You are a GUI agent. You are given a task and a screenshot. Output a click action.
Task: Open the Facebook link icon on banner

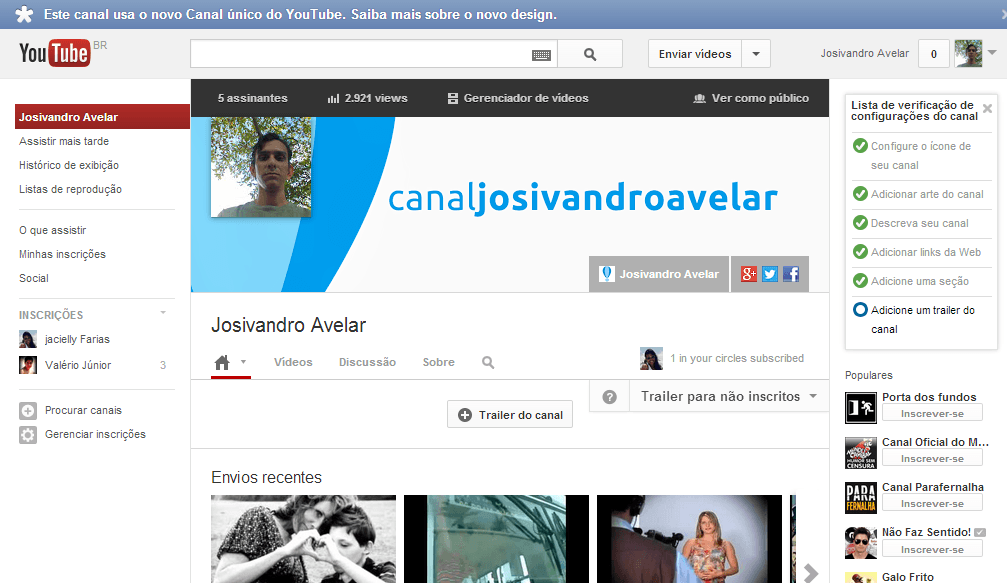pyautogui.click(x=791, y=274)
